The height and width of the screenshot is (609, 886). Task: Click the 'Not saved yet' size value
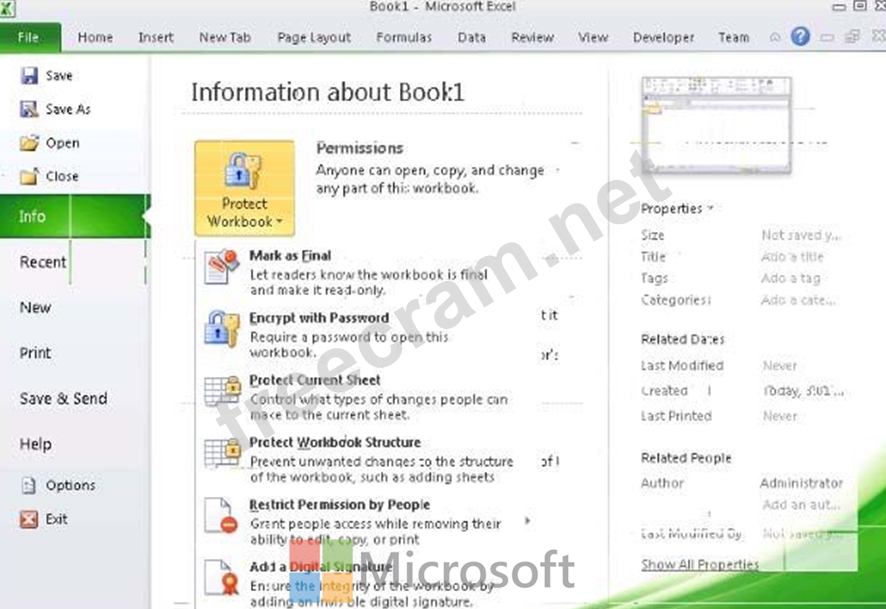pos(801,235)
